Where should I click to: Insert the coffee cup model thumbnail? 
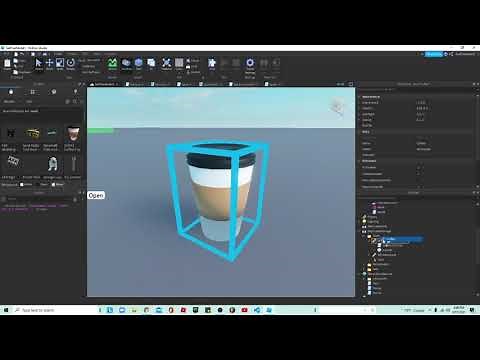point(73,134)
